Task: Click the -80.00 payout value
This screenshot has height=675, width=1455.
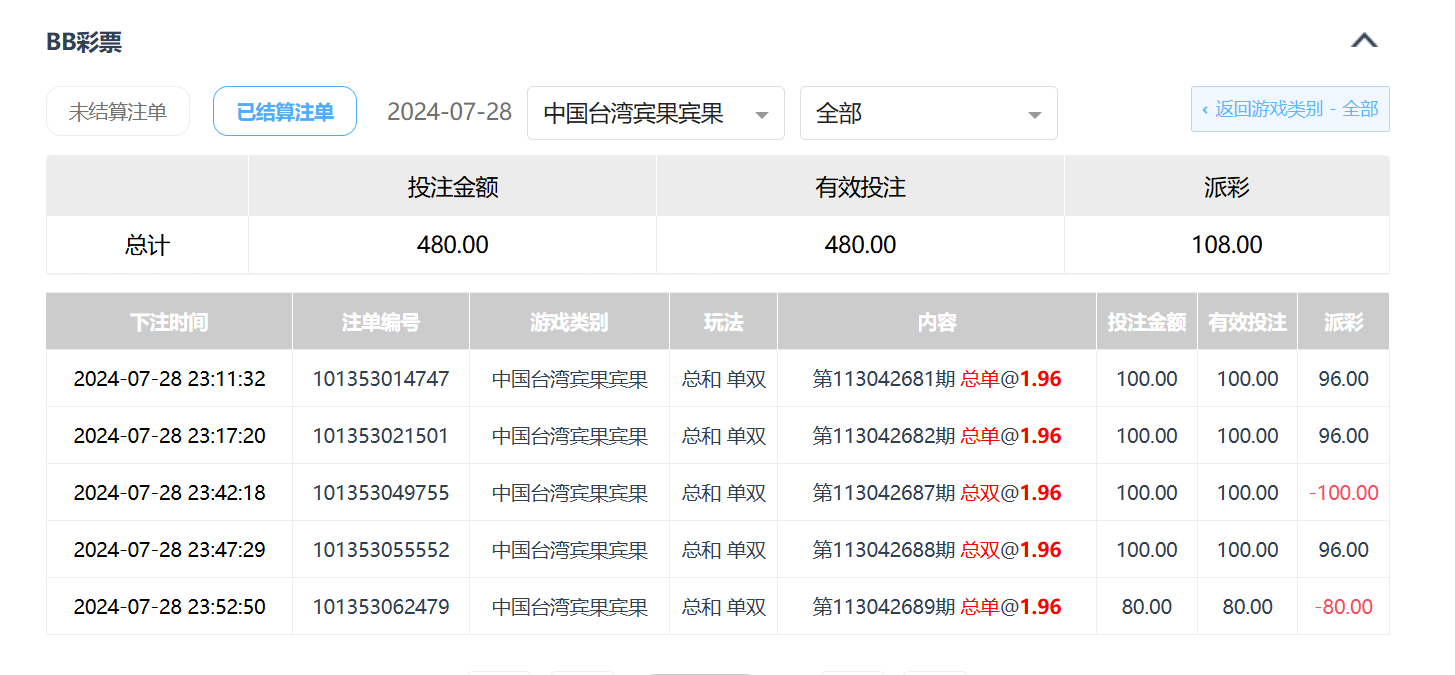Action: 1343,607
